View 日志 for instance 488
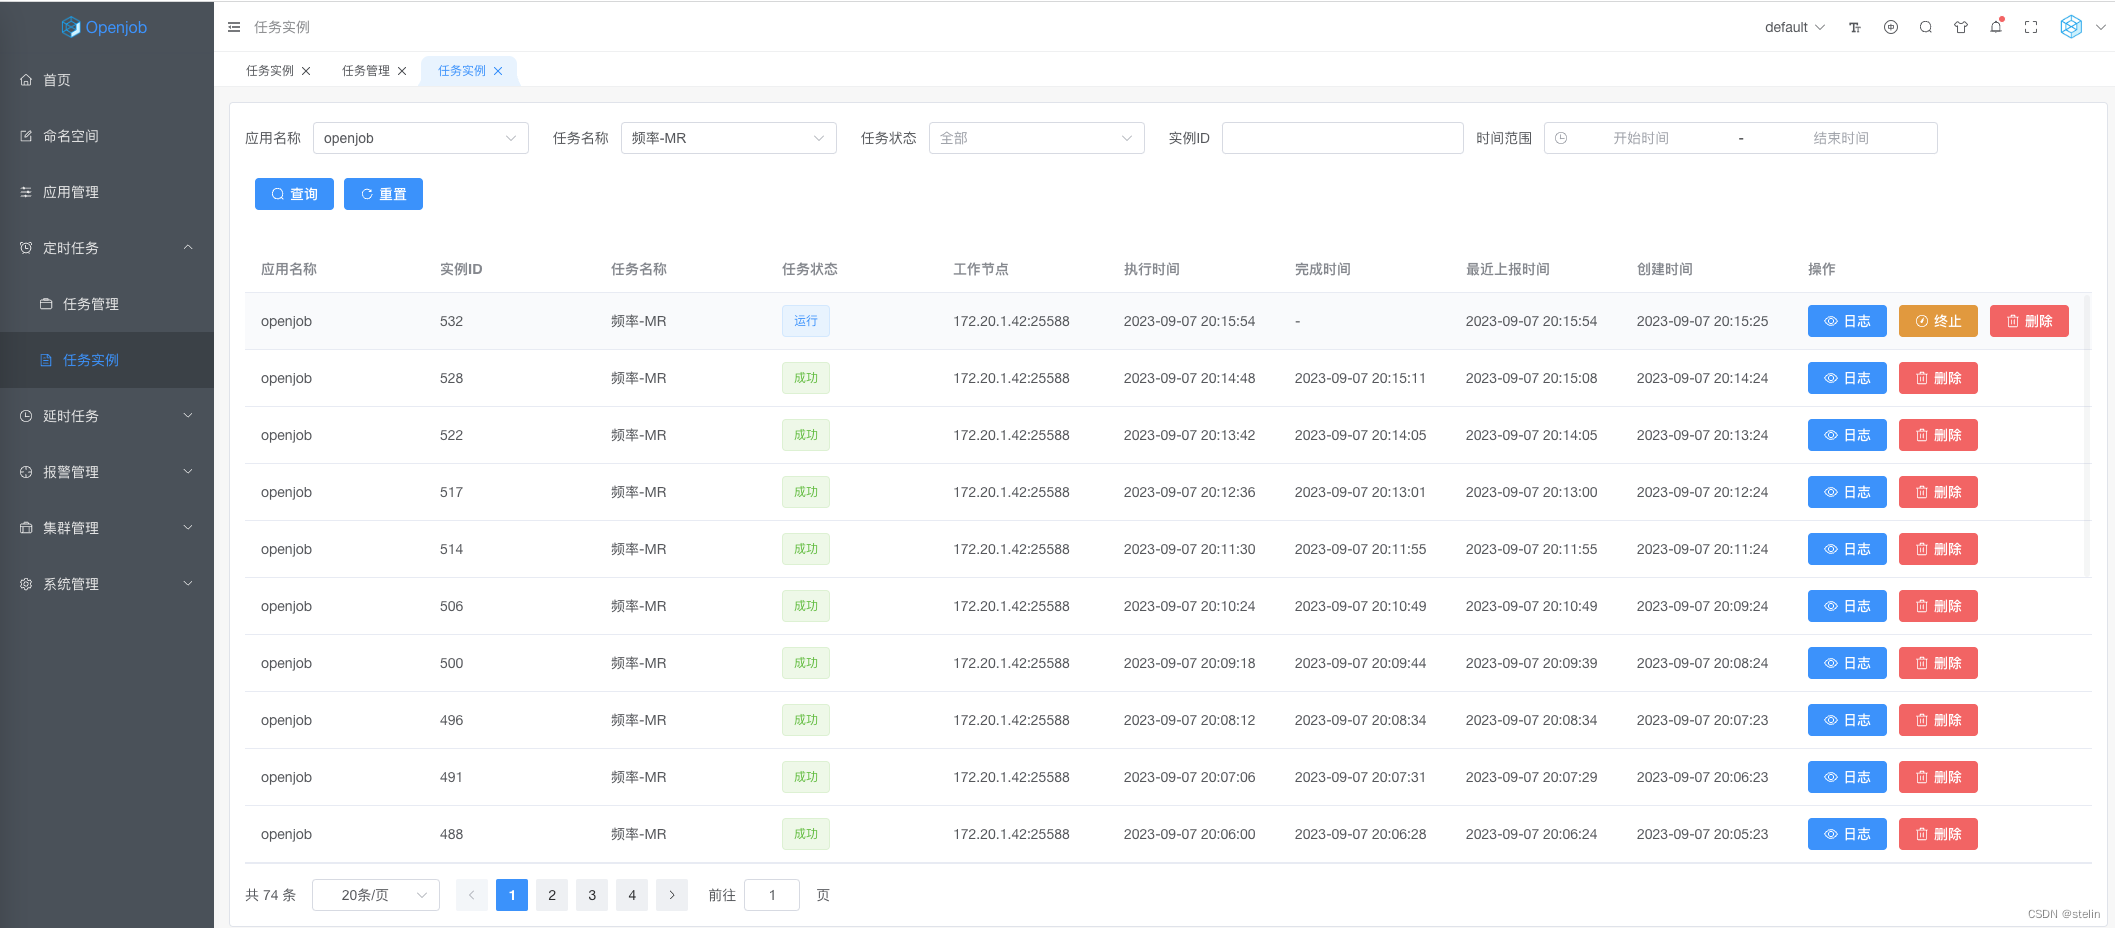 (1847, 834)
